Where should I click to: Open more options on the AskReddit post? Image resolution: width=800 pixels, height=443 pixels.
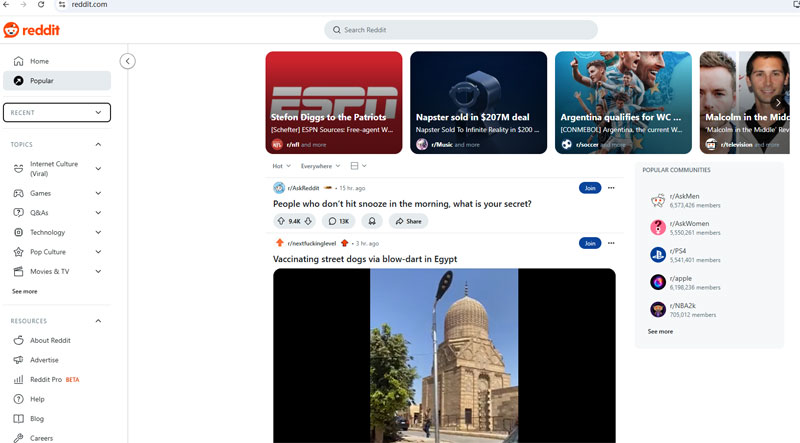point(611,188)
